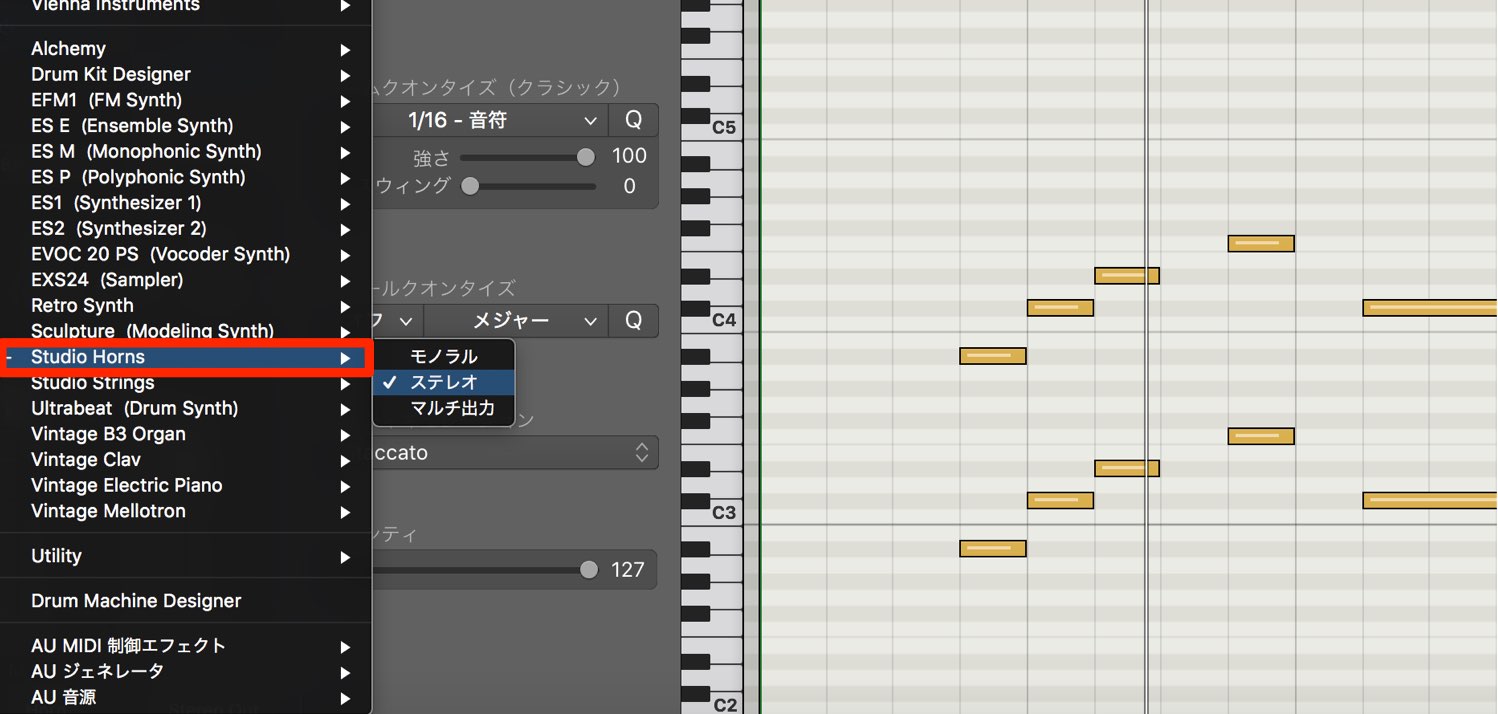
Task: Choose ES P (Polyphonic Synth) entry
Action: click(x=186, y=177)
